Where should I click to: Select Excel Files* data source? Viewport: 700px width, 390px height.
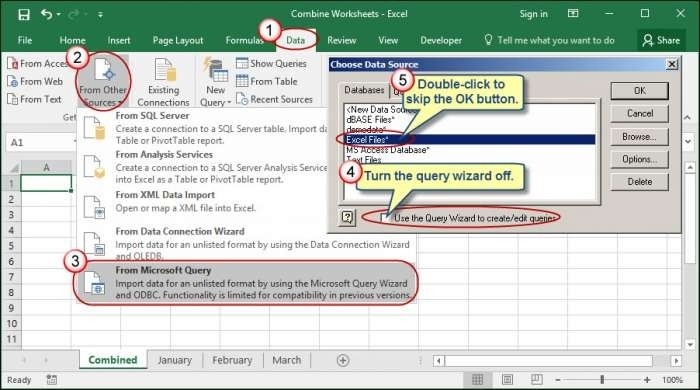[470, 140]
